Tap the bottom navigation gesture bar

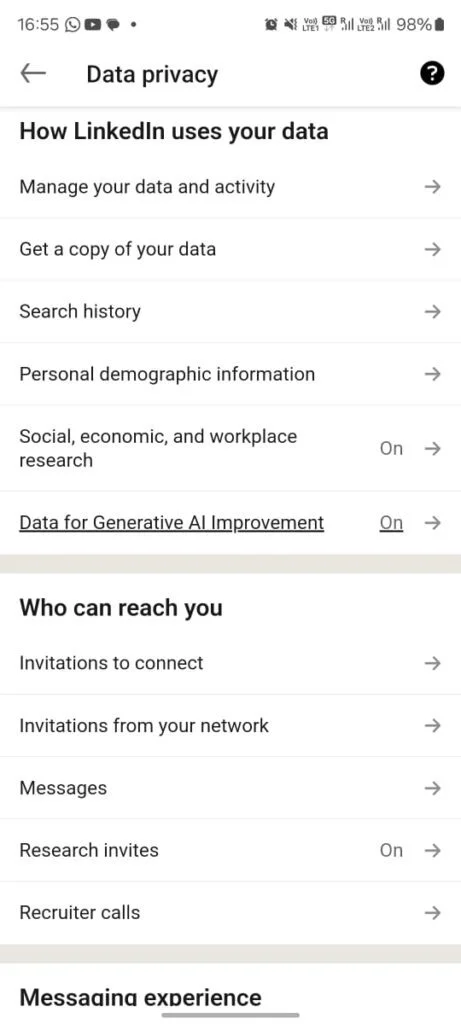coord(230,1015)
